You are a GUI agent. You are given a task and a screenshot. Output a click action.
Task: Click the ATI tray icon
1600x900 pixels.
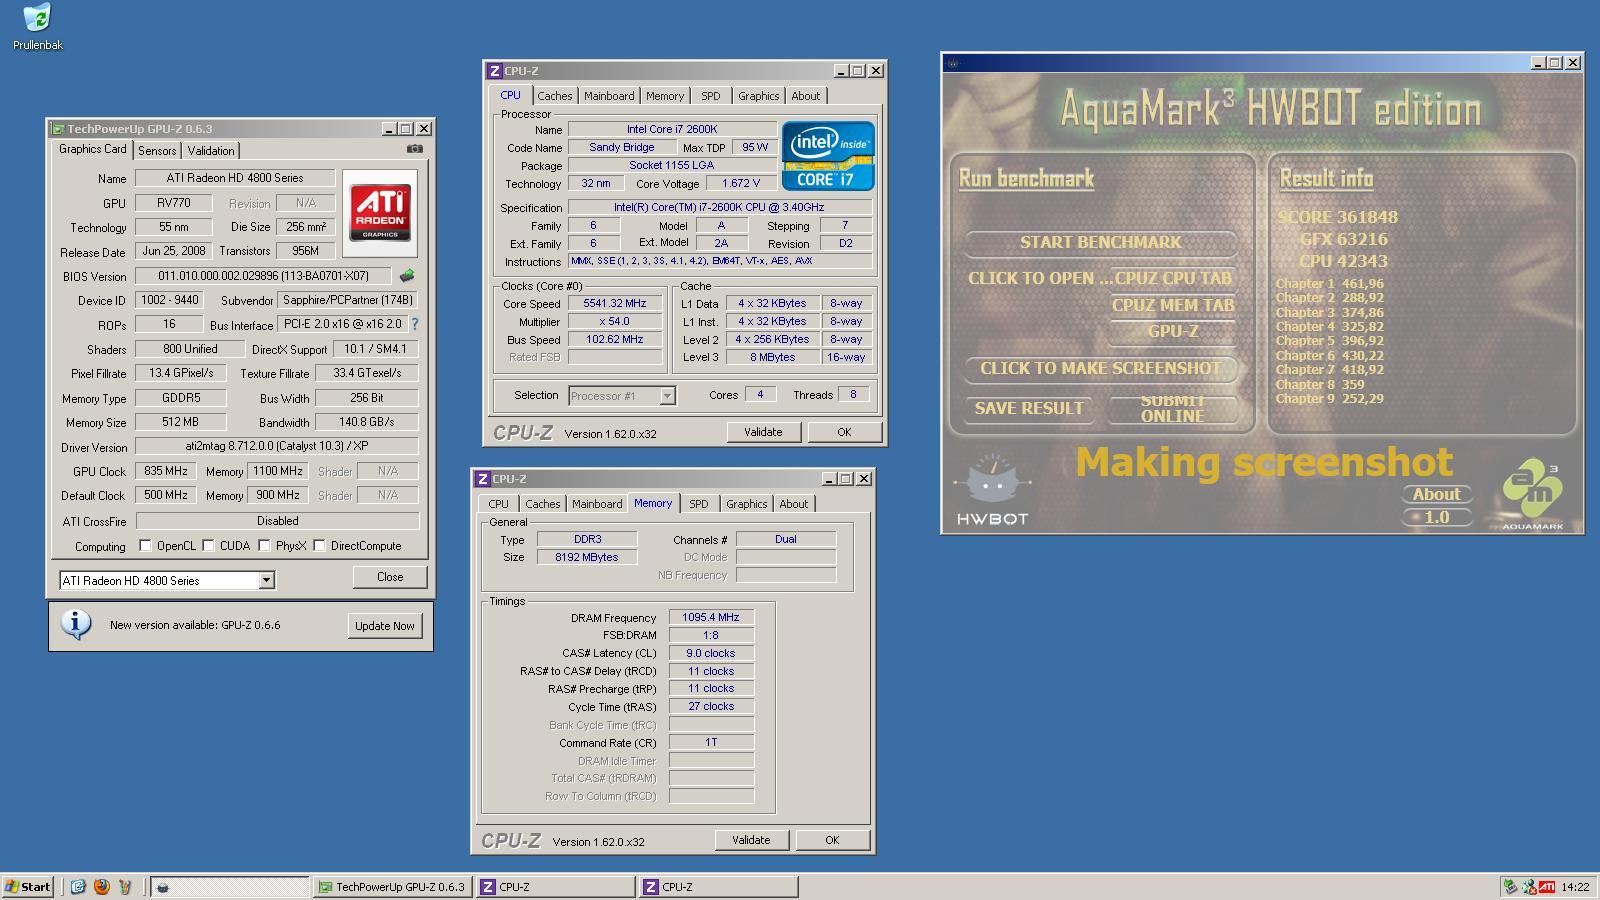tap(1547, 887)
